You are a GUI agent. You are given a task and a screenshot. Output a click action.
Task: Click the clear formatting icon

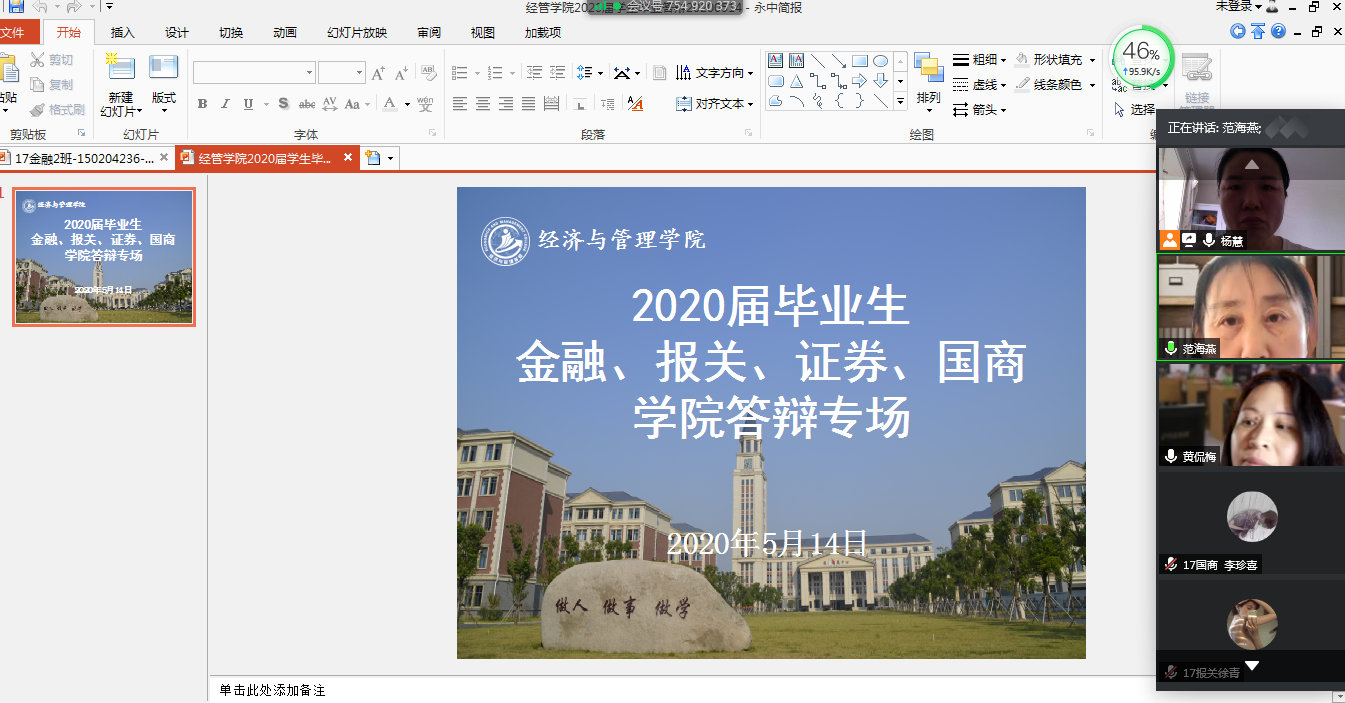(x=429, y=73)
